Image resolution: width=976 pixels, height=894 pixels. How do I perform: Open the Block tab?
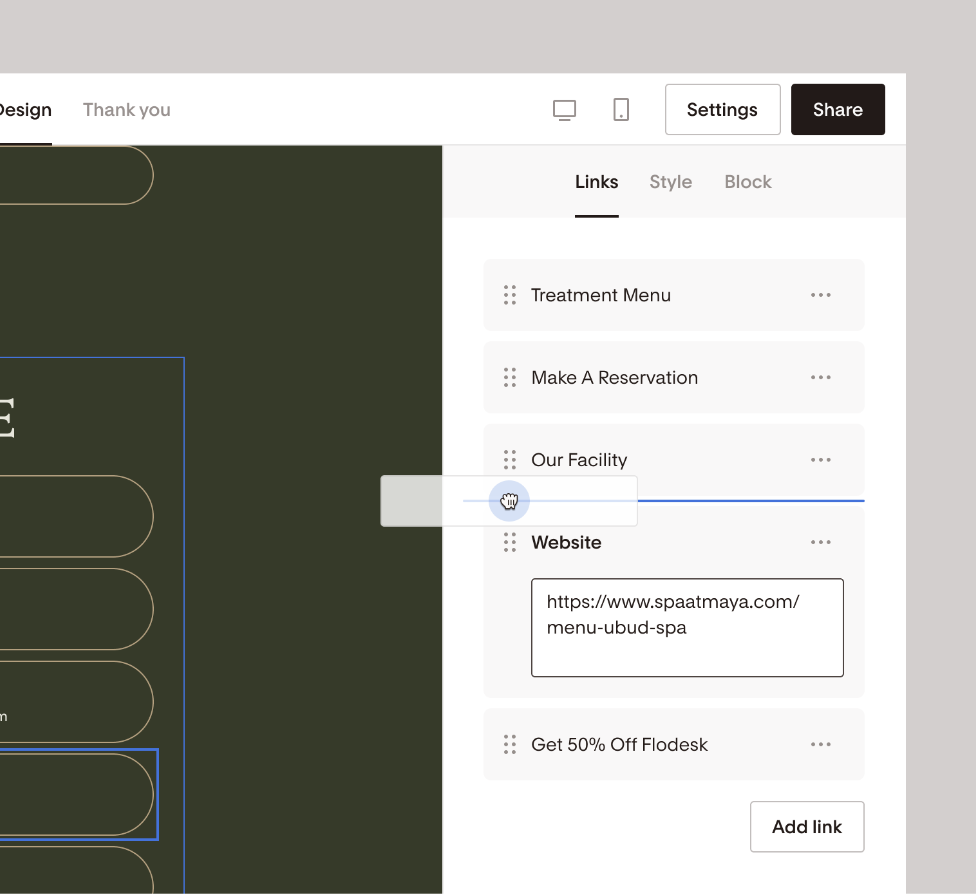[x=748, y=182]
